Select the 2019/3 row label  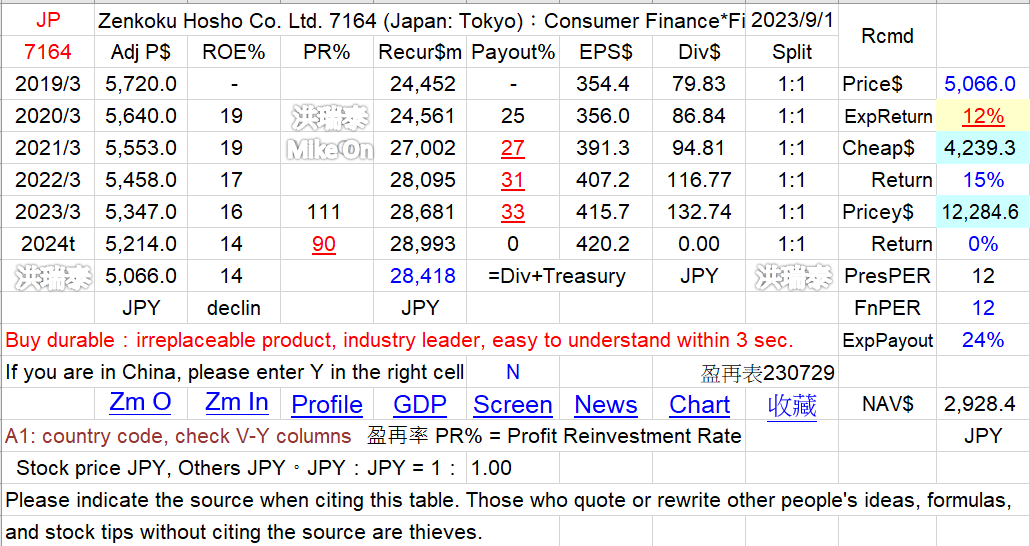coord(47,84)
